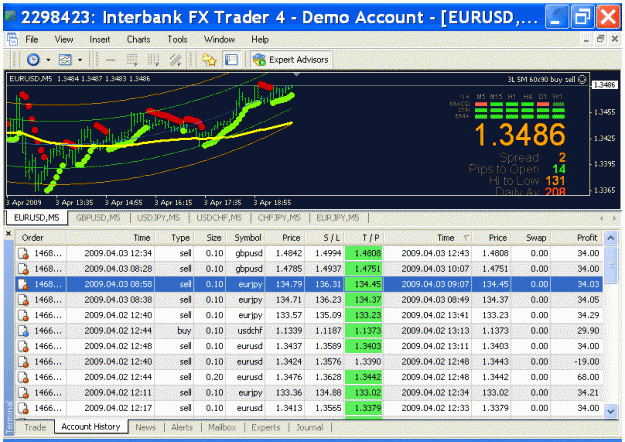Switch to the USDCHF,M5 chart tab

[219, 218]
